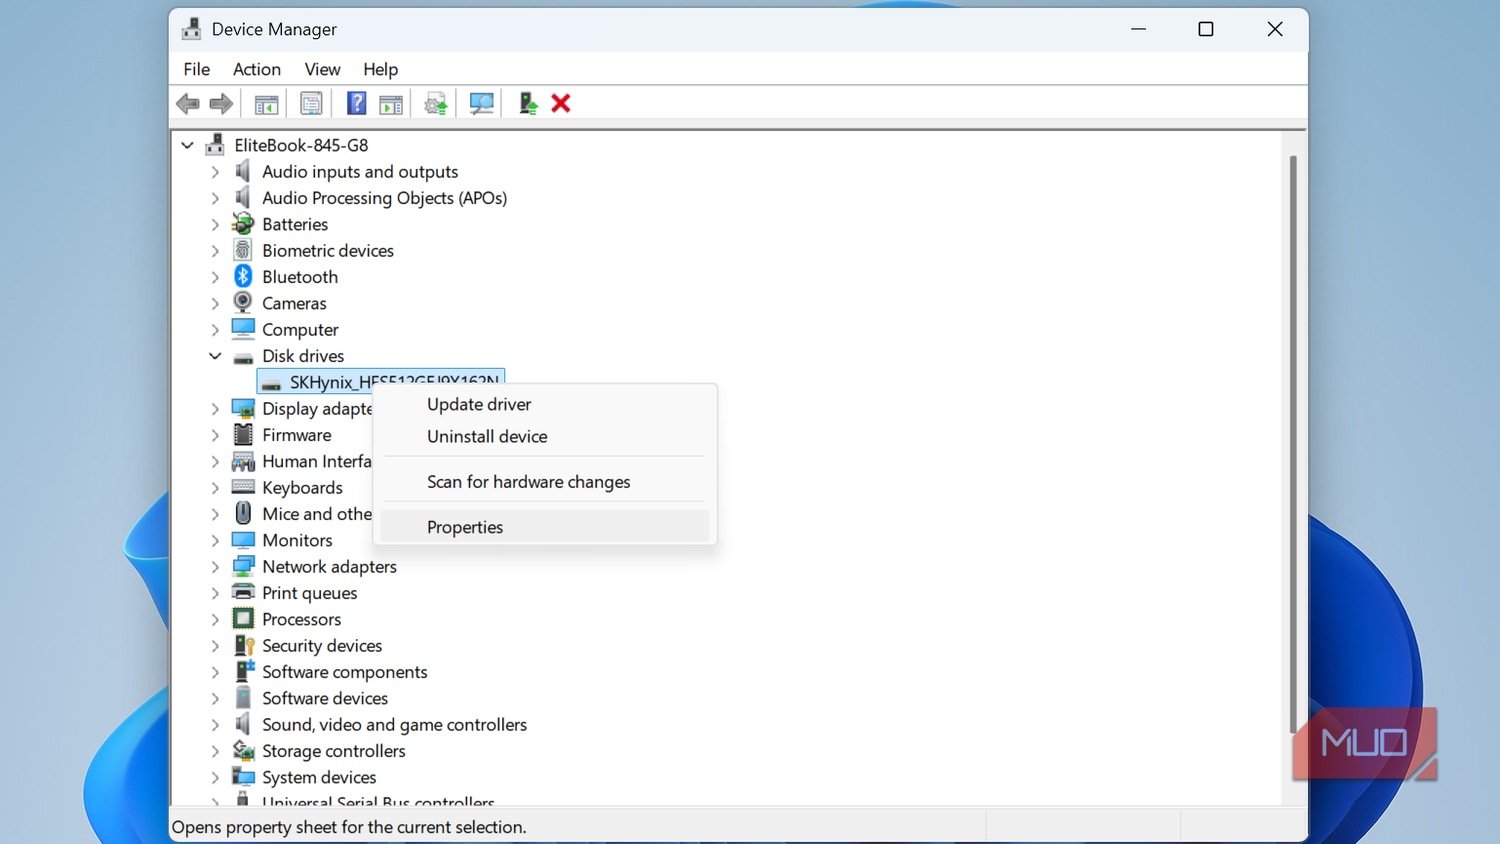
Task: Click the vertical scrollbar thumb
Action: click(x=1293, y=443)
